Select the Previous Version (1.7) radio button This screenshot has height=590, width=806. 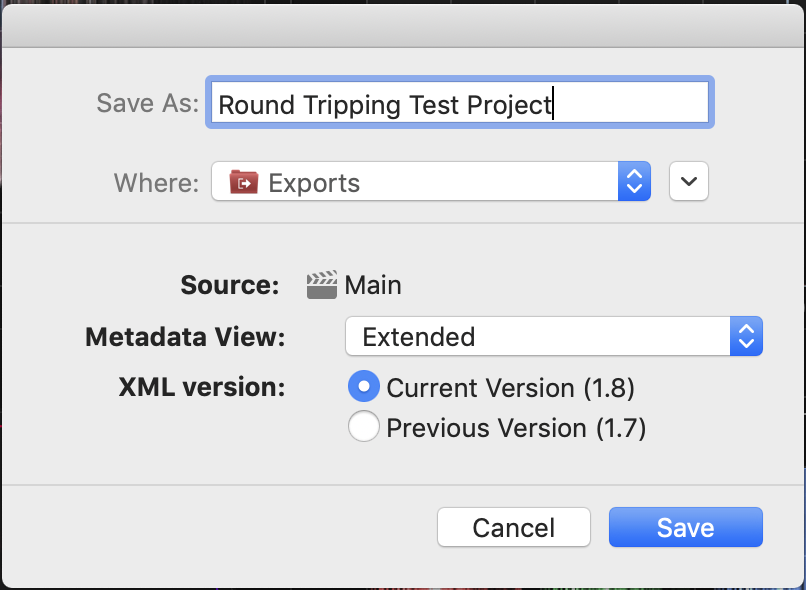tap(363, 428)
